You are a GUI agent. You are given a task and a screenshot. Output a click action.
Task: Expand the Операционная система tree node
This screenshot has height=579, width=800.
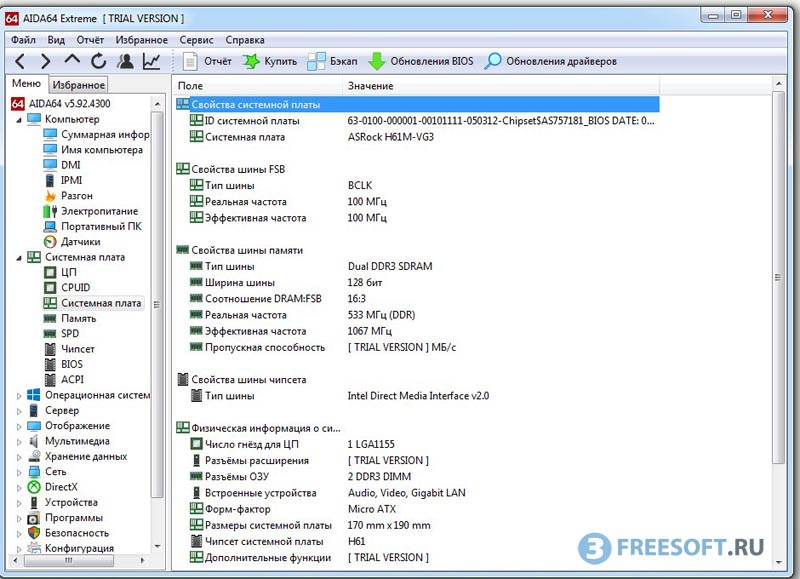pyautogui.click(x=19, y=396)
